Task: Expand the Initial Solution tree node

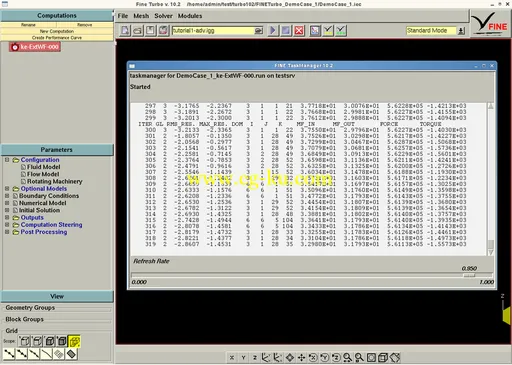Action: 7,210
